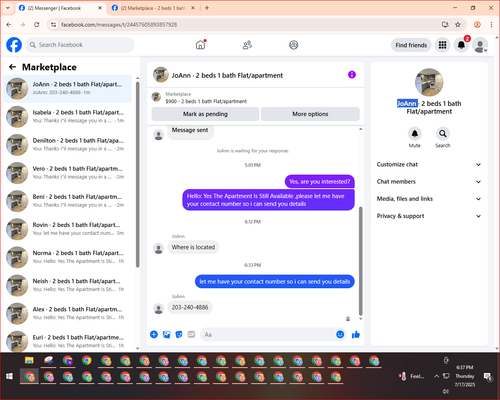
Task: Open more actions plus icon in composer
Action: point(154,334)
